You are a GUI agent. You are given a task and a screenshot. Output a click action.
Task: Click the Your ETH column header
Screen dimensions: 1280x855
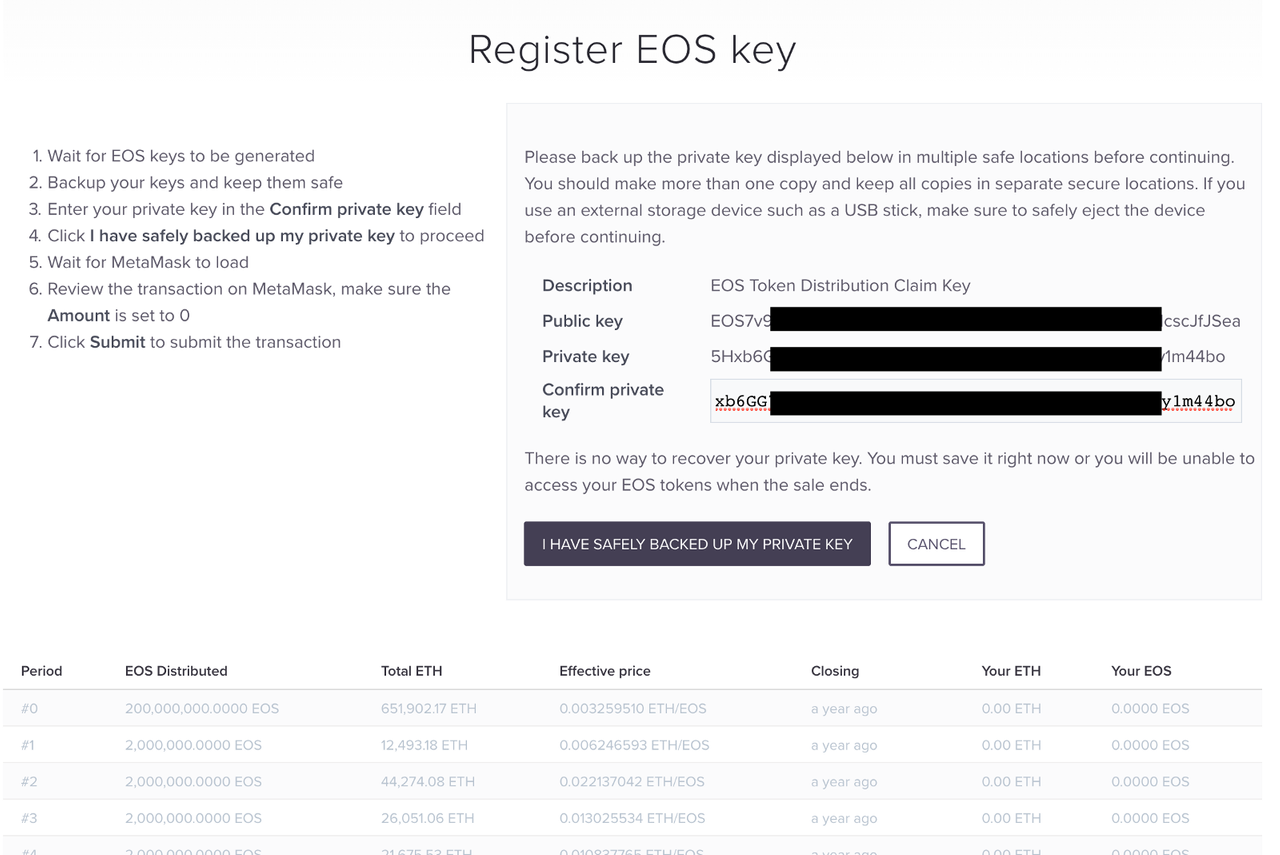[x=1011, y=671]
